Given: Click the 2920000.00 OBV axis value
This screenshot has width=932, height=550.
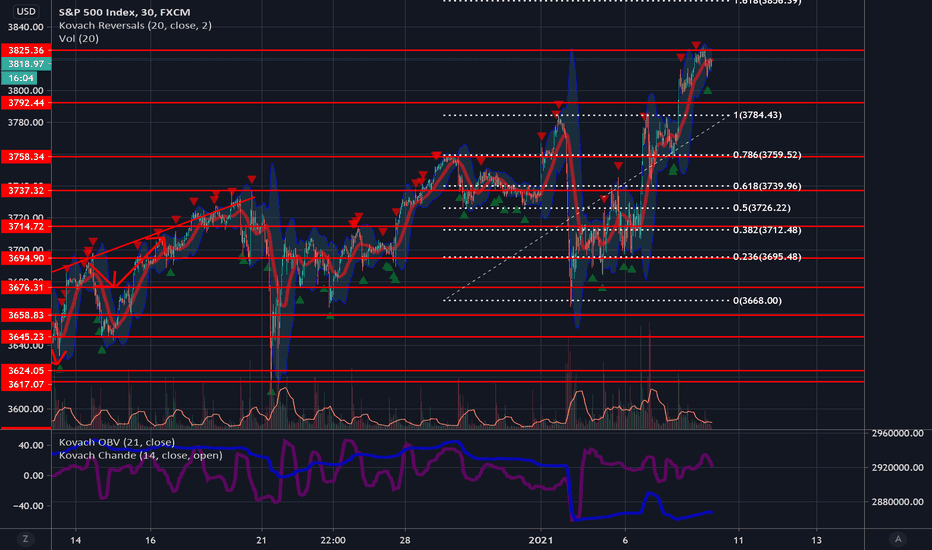Looking at the screenshot, I should [x=898, y=468].
